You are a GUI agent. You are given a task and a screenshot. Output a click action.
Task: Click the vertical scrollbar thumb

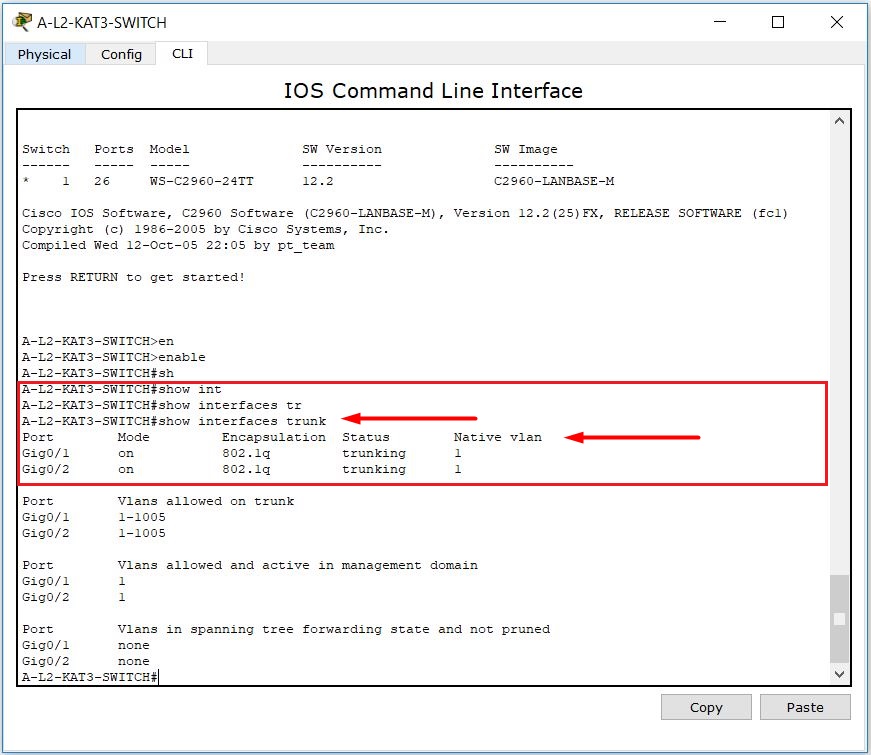coord(839,619)
